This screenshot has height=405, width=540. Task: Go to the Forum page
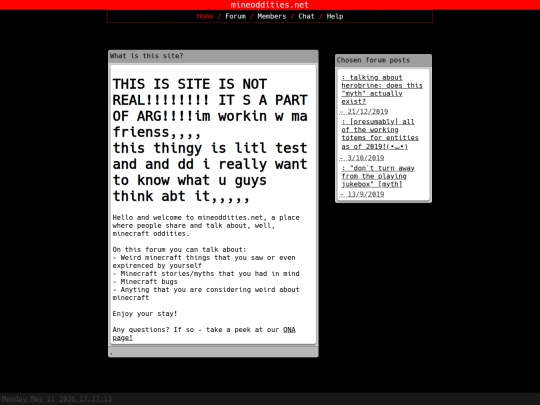tap(236, 16)
